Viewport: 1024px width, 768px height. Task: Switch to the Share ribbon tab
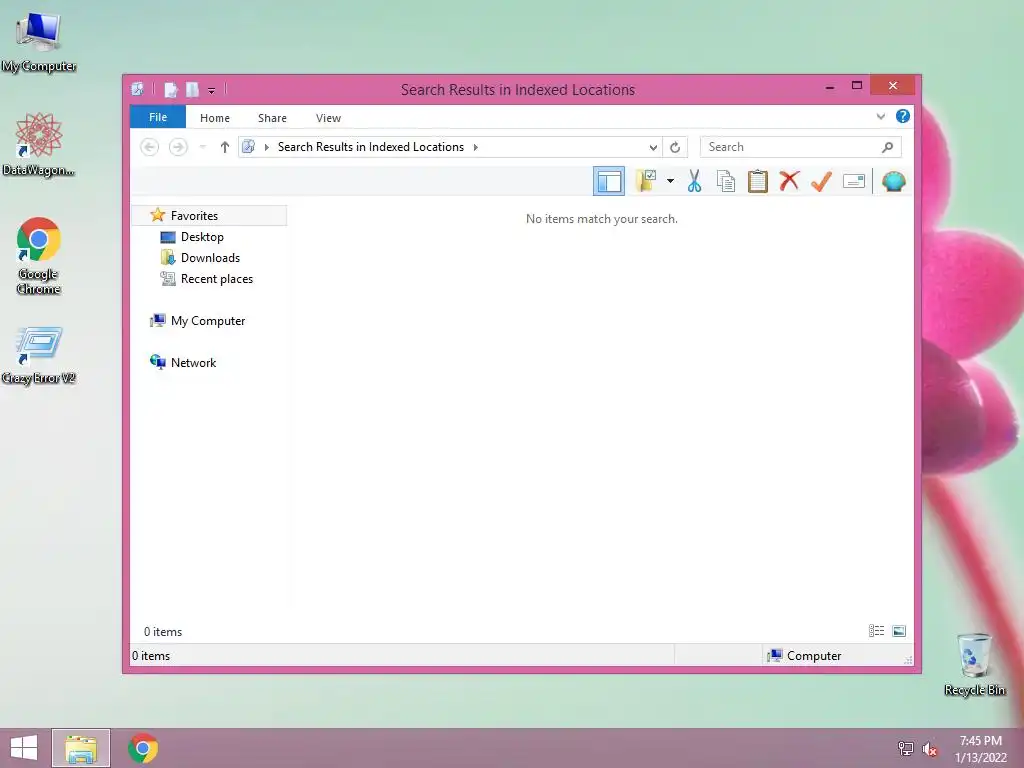[272, 118]
